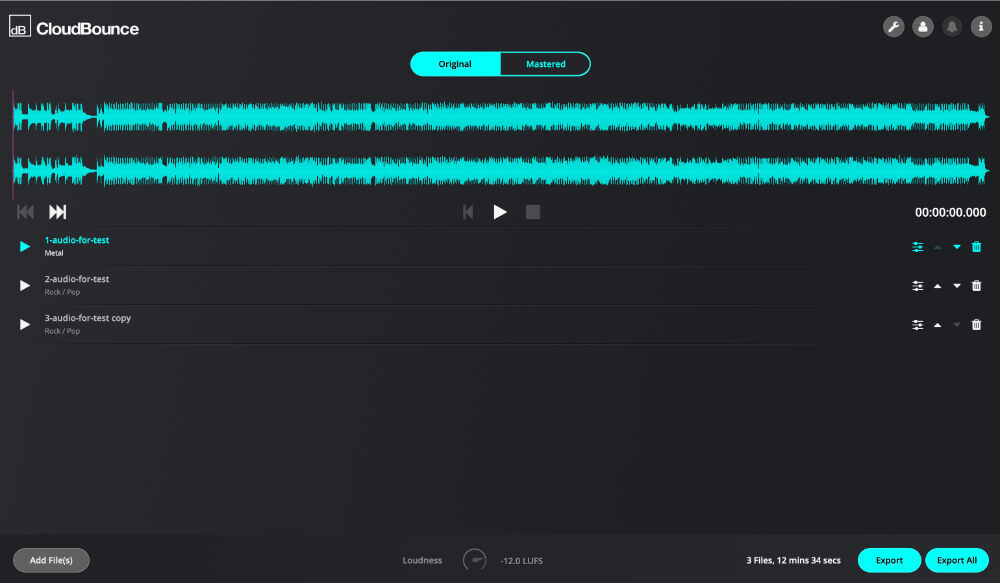Select the 3-audio-for-test copy track name
This screenshot has width=1000, height=583.
(x=87, y=318)
